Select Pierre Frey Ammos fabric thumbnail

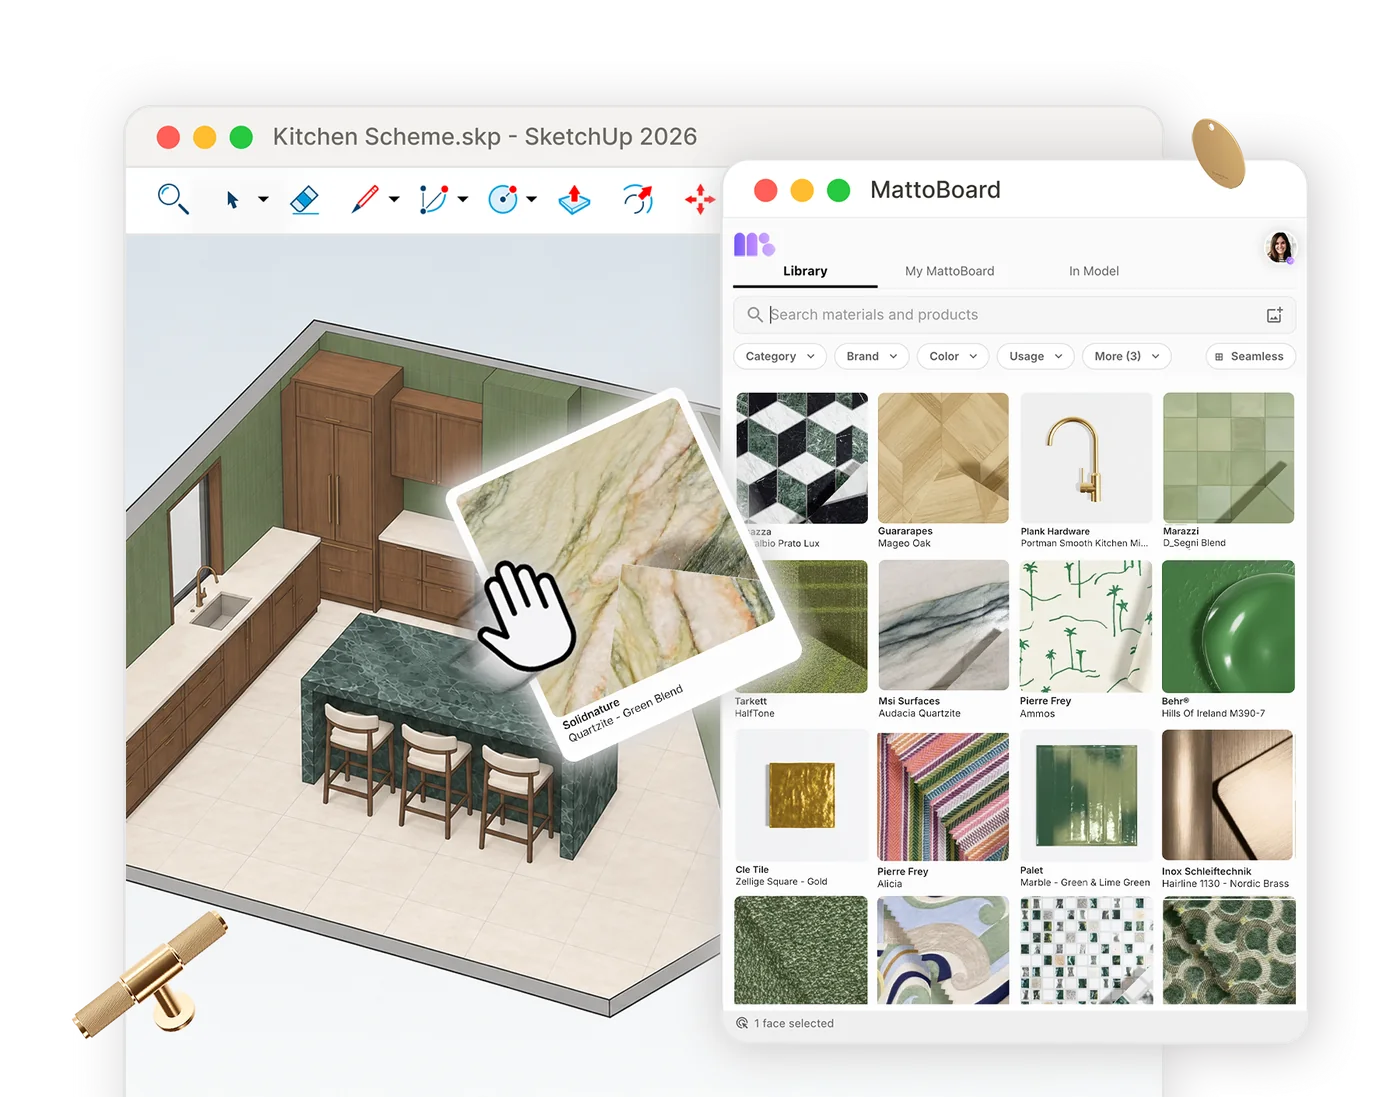pyautogui.click(x=1086, y=626)
